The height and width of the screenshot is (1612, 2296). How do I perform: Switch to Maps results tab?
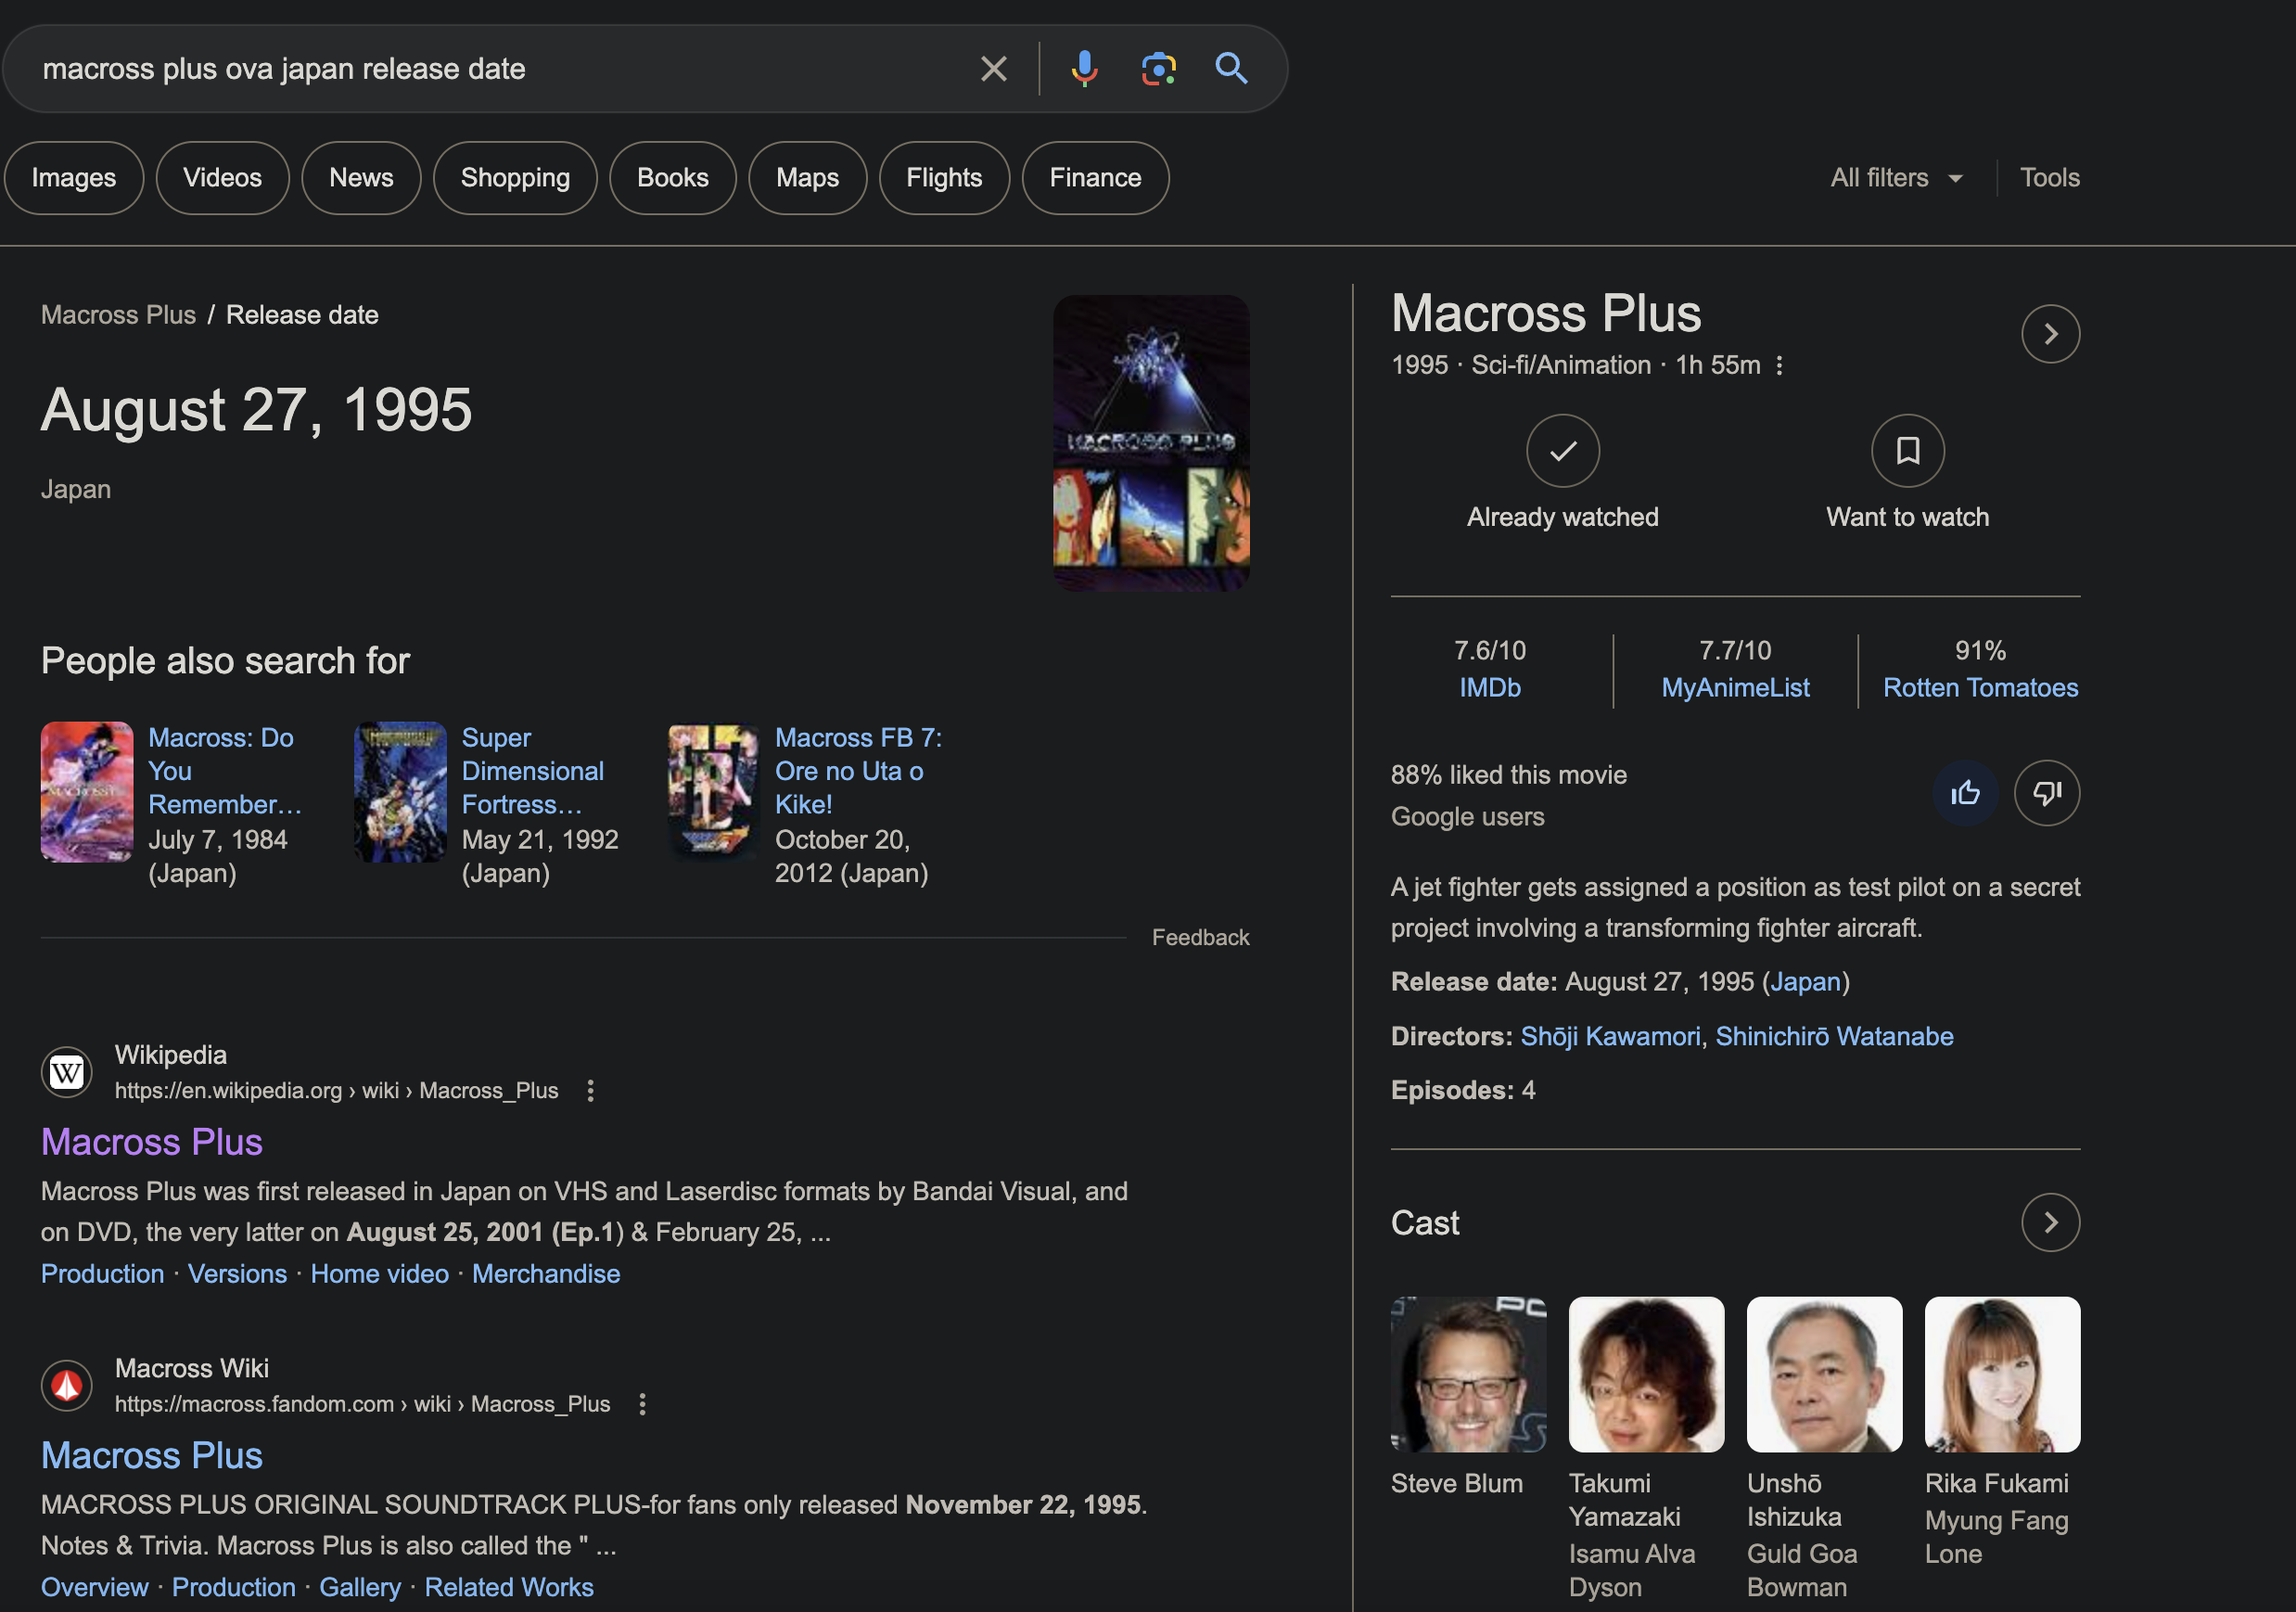click(807, 178)
